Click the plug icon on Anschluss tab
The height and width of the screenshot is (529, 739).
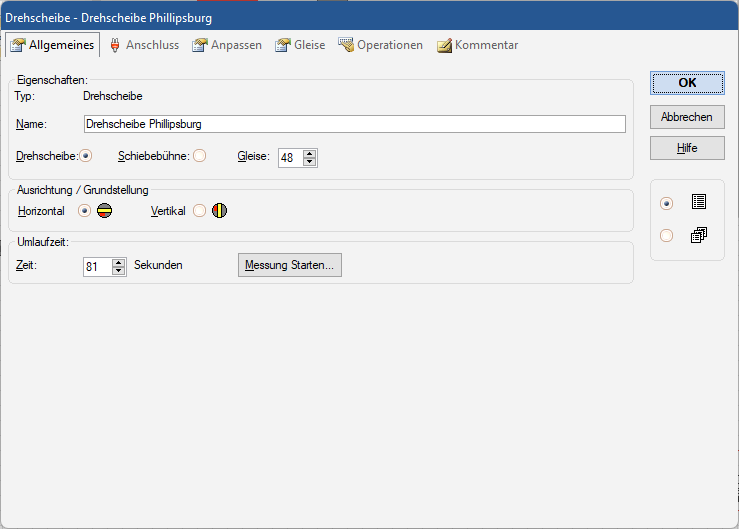(x=115, y=45)
